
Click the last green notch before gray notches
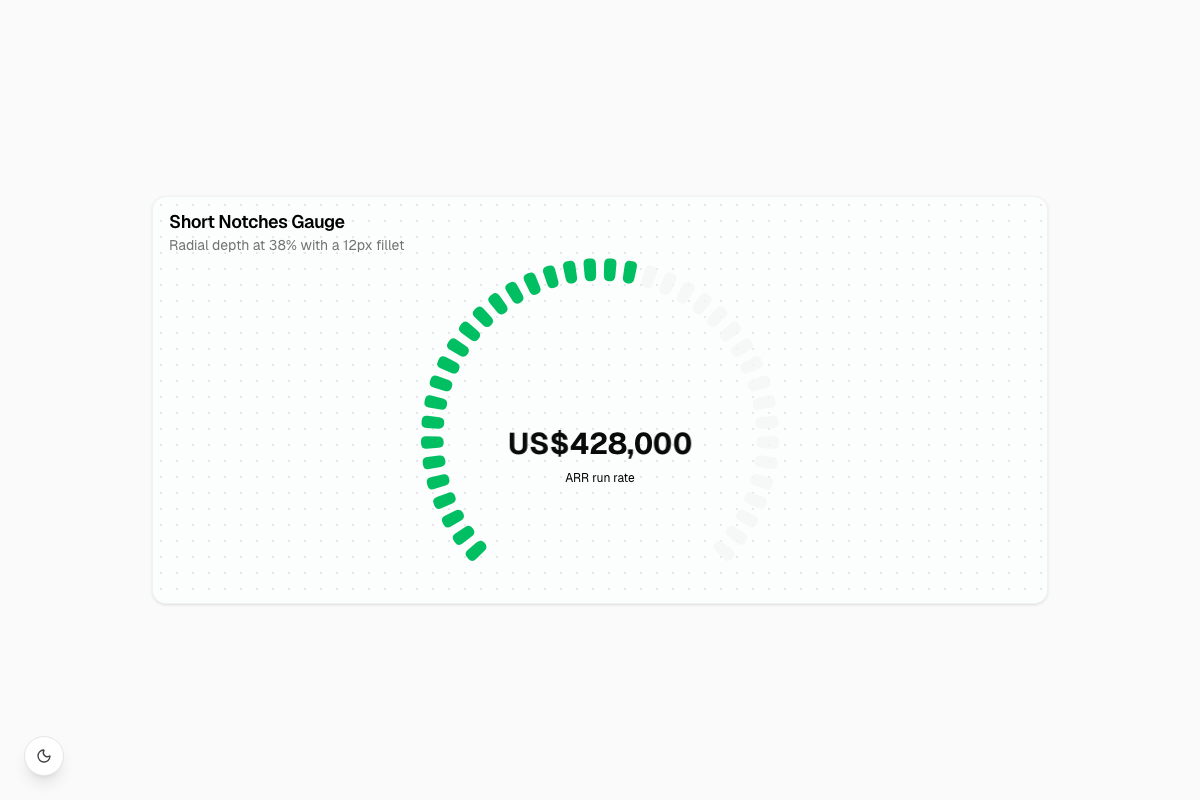pos(629,272)
